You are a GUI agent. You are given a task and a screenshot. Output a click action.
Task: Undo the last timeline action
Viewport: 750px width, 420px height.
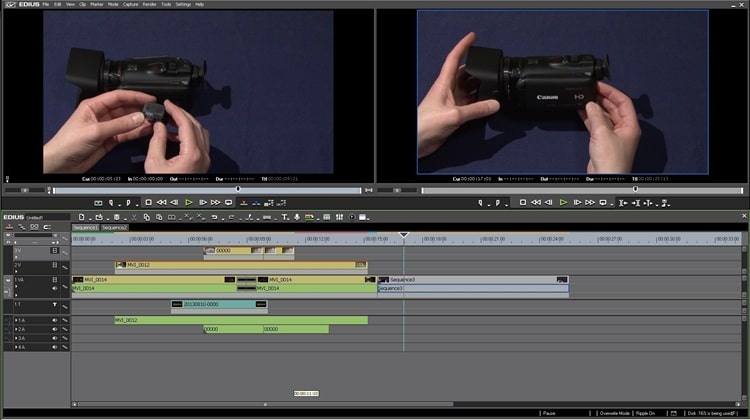214,217
